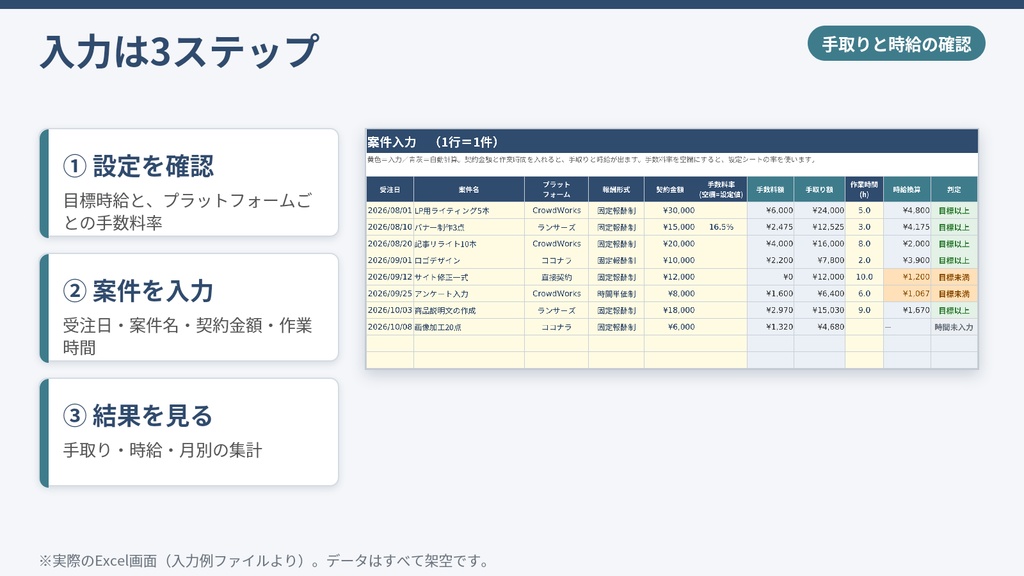Select the ¥30,000 contract amount cell
The image size is (1024, 576).
click(x=670, y=210)
